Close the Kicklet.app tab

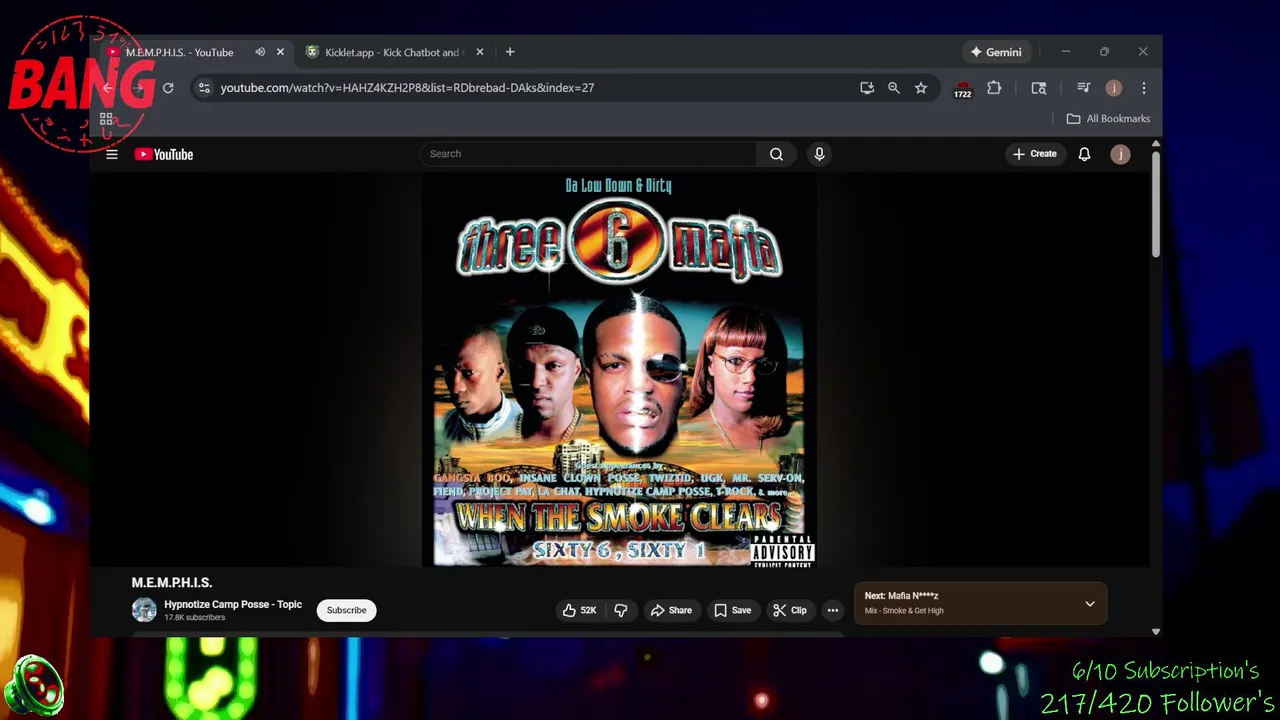point(480,52)
